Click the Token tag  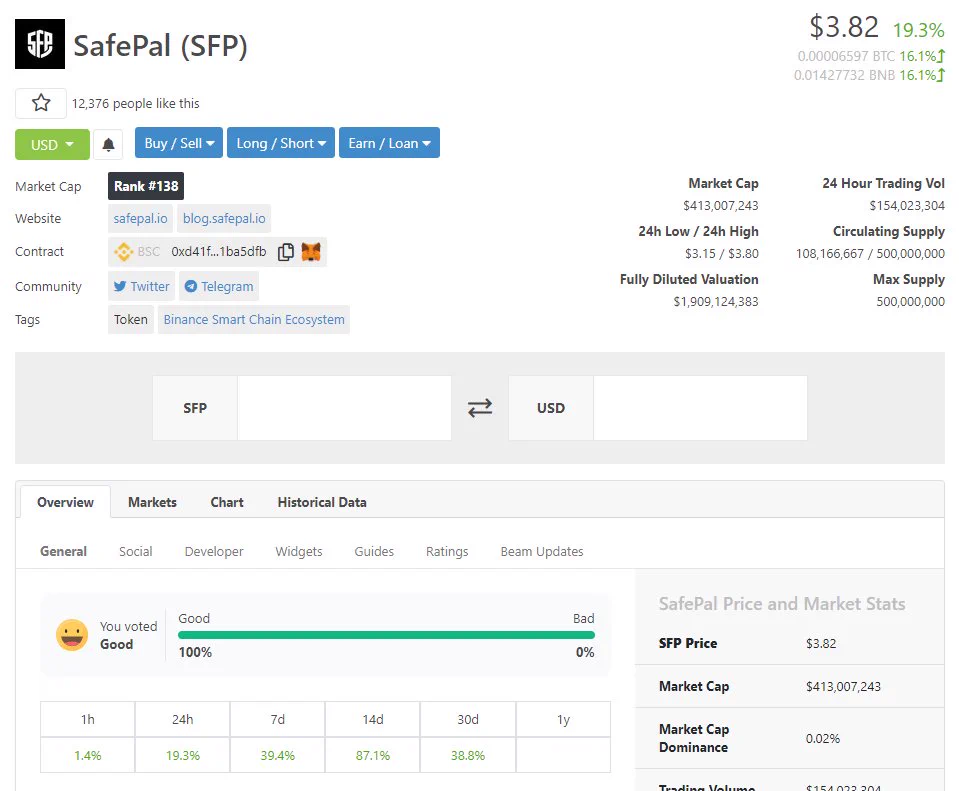pyautogui.click(x=131, y=319)
